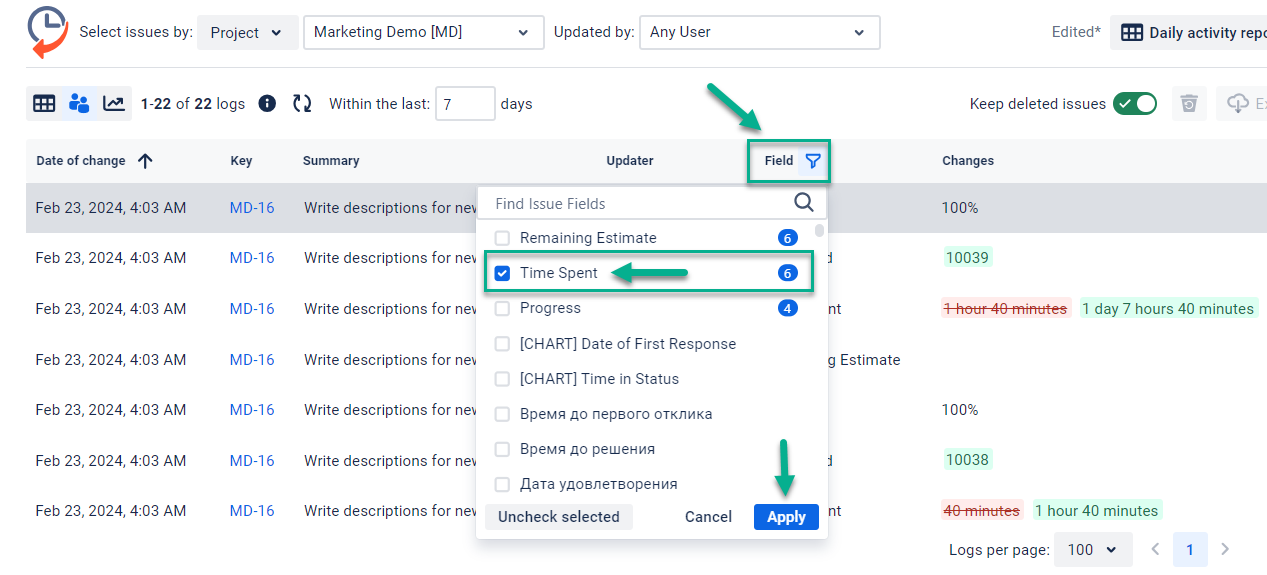This screenshot has width=1267, height=575.
Task: Refresh logs with the reload icon
Action: [302, 104]
